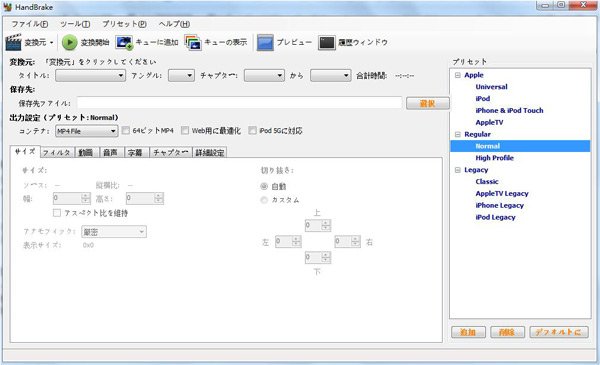Select the AppleTV preset
This screenshot has width=600, height=365.
point(489,122)
